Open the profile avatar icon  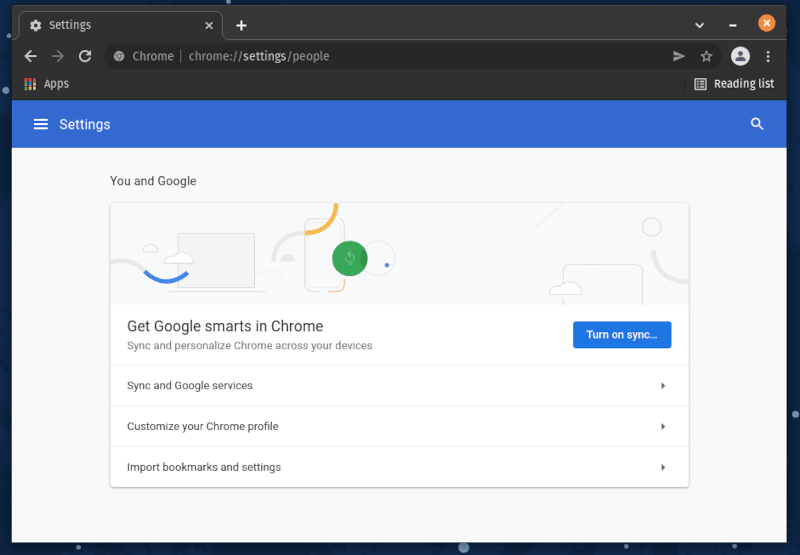coord(740,56)
